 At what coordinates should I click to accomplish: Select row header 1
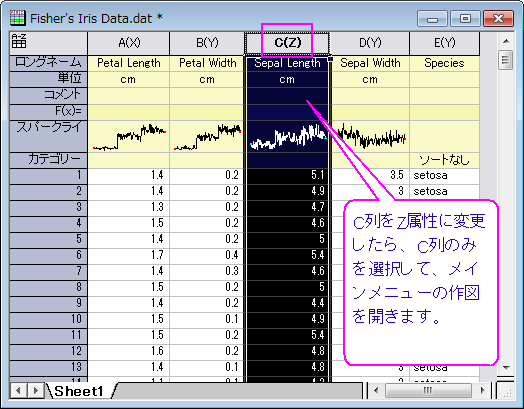[48, 175]
